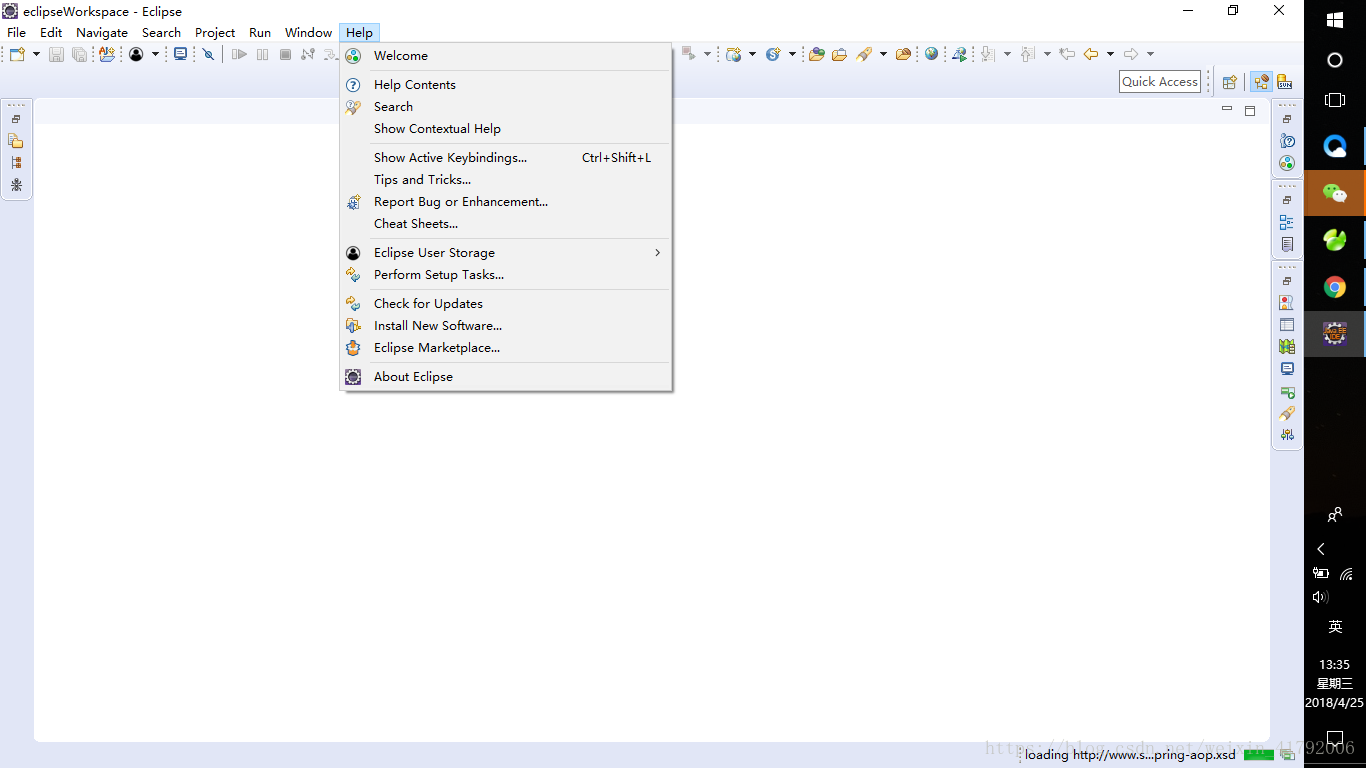Screen dimensions: 1366x768
Task: Open a console via blue monitor icon
Action: coord(180,54)
